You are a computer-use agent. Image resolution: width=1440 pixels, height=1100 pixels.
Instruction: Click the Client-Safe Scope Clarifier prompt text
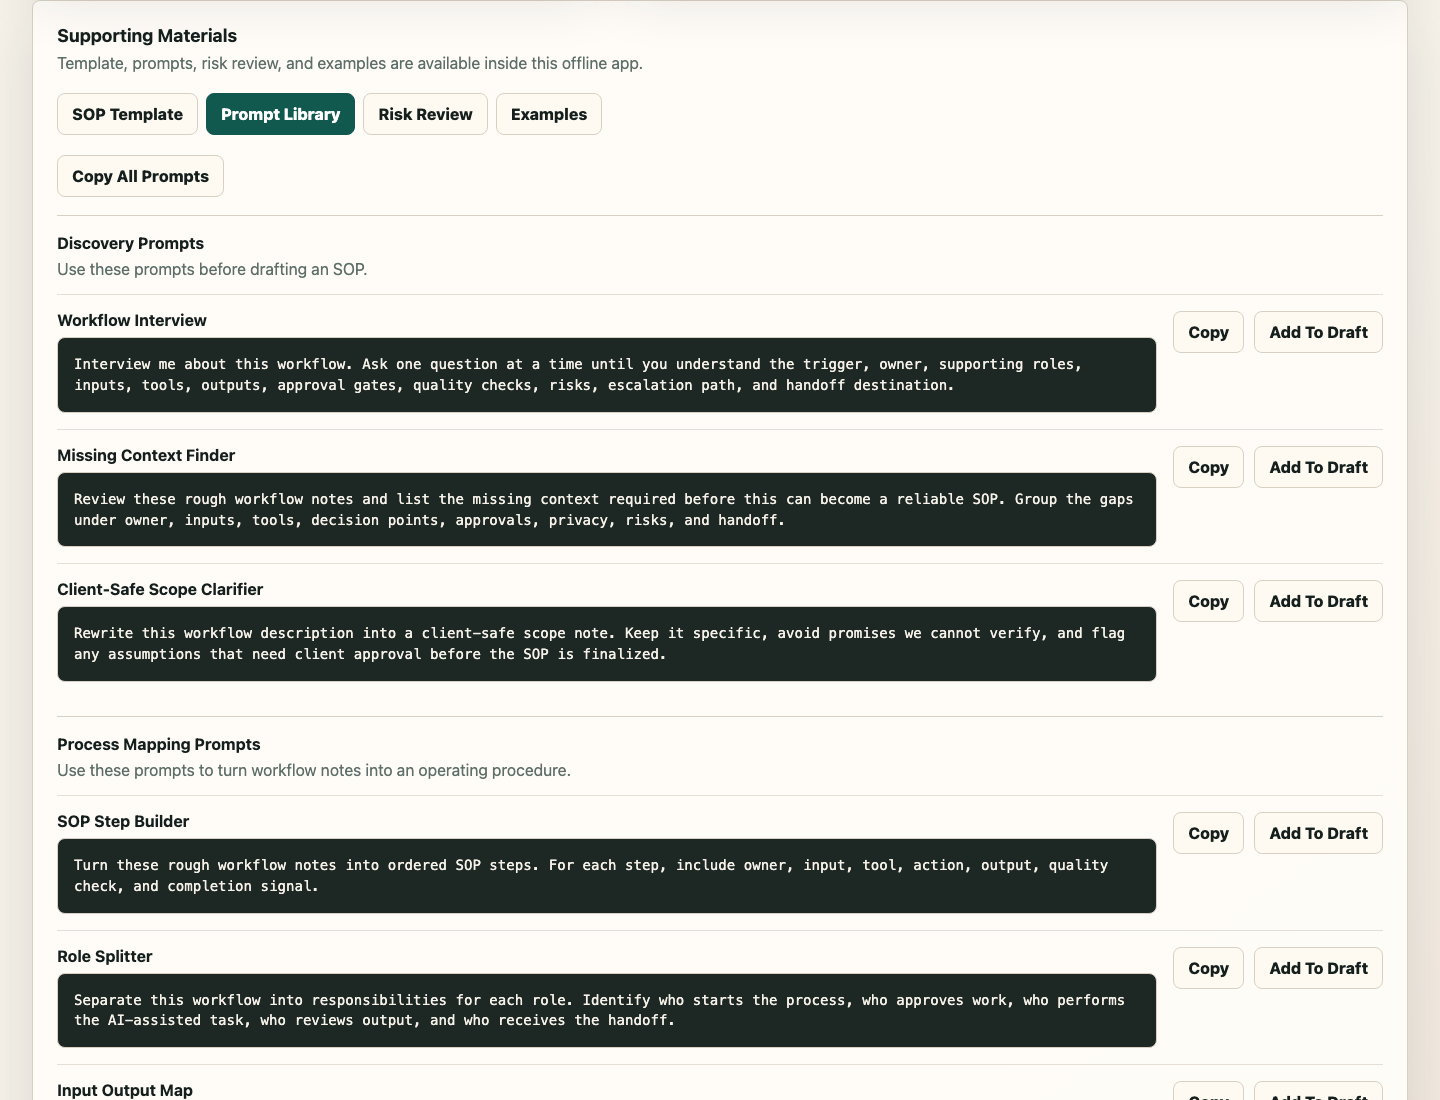pyautogui.click(x=607, y=644)
